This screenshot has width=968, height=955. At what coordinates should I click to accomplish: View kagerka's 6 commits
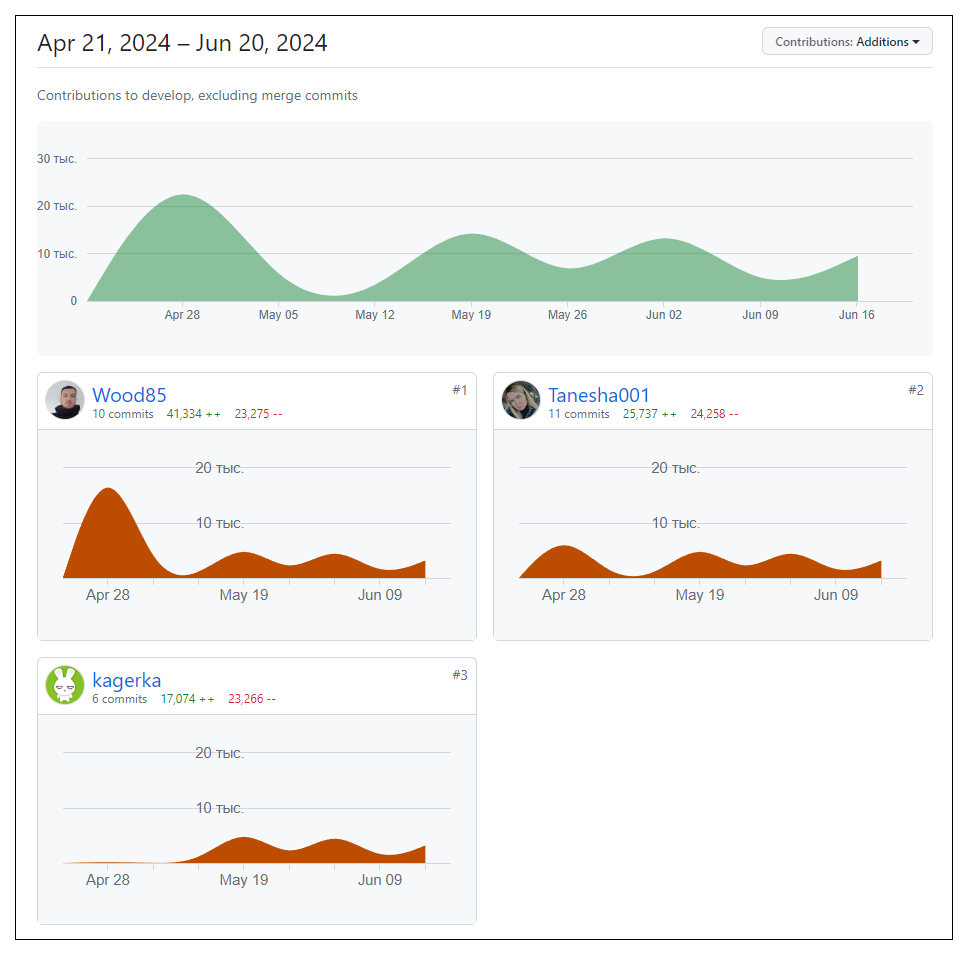120,699
